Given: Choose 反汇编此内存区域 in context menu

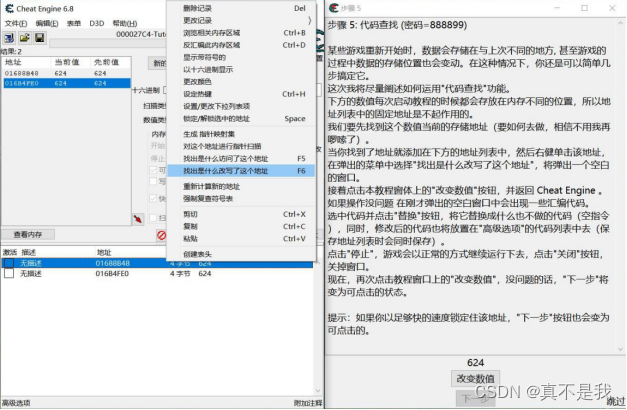Looking at the screenshot, I should 241,45.
